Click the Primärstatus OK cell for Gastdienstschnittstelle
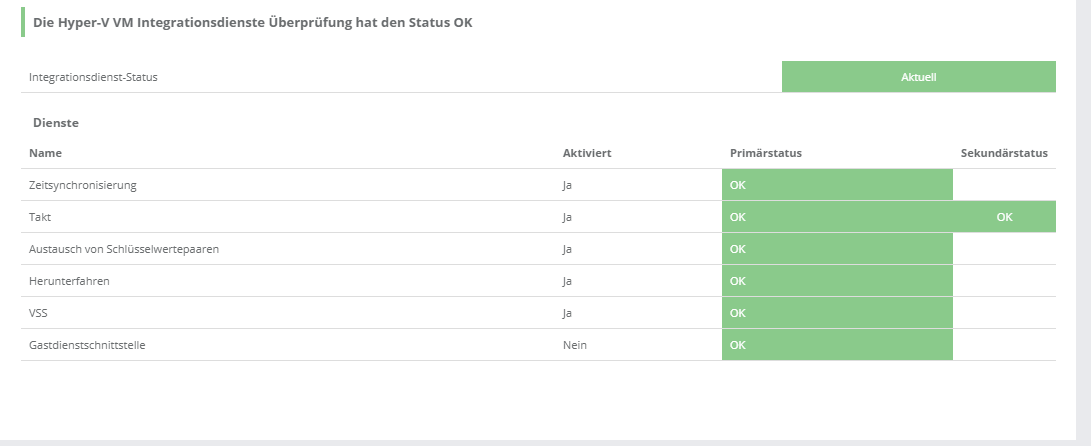The image size is (1091, 446). tap(837, 345)
